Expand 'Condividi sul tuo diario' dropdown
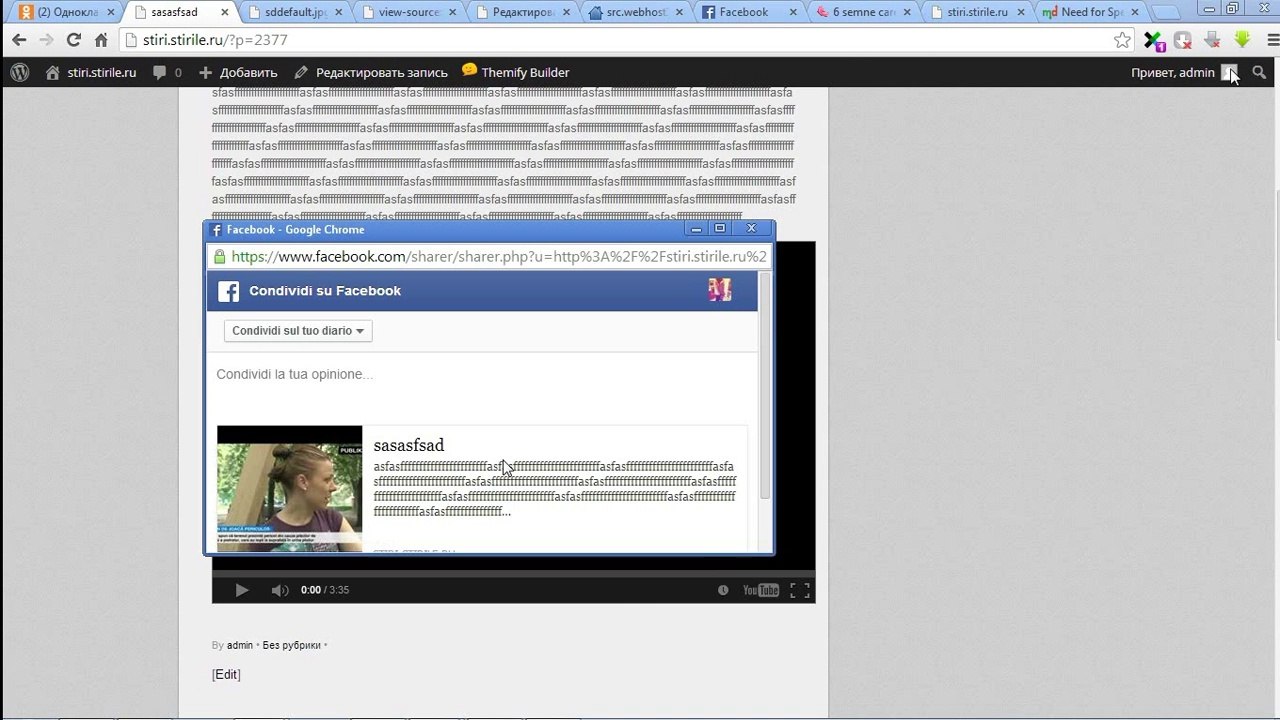 click(298, 331)
